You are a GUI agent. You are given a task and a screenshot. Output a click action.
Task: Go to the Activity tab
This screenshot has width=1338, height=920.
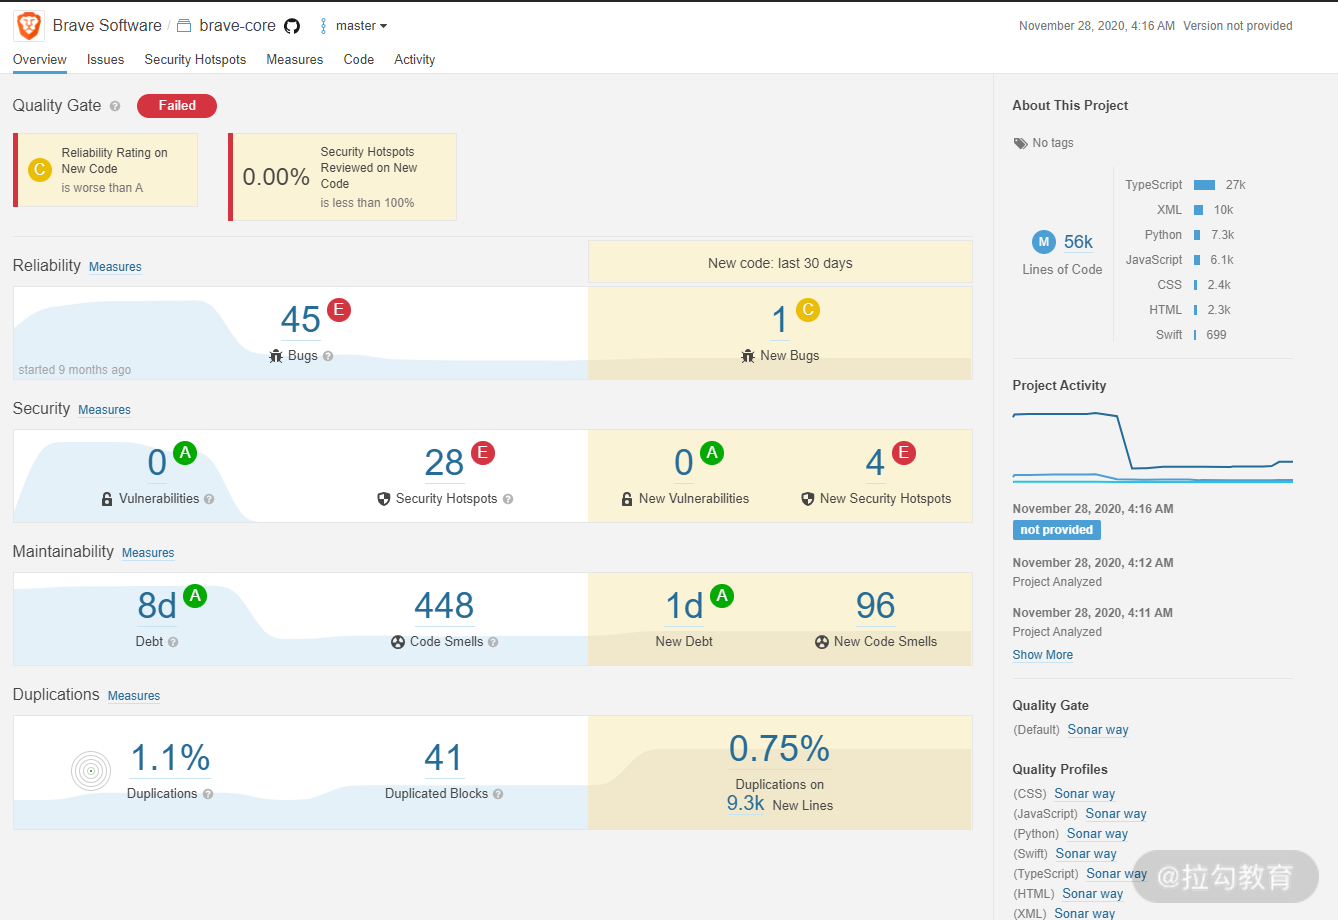pyautogui.click(x=414, y=60)
